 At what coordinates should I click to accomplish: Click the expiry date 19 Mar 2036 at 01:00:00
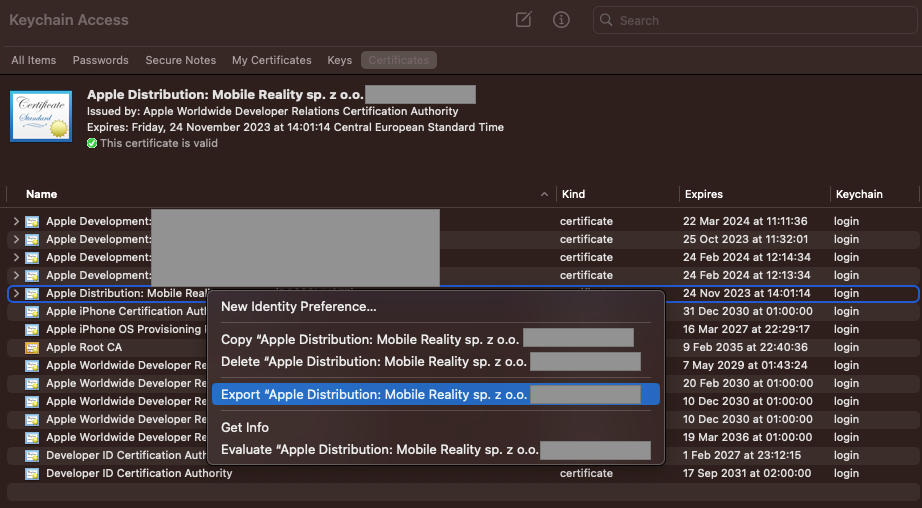click(x=747, y=437)
